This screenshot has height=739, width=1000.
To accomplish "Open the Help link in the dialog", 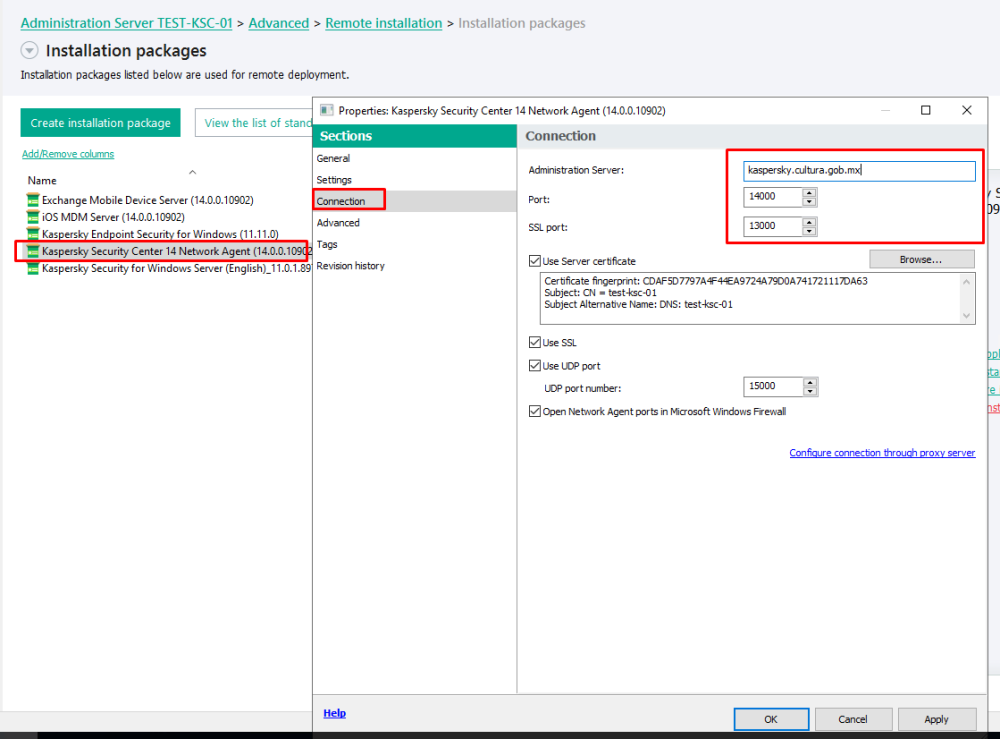I will pos(334,713).
